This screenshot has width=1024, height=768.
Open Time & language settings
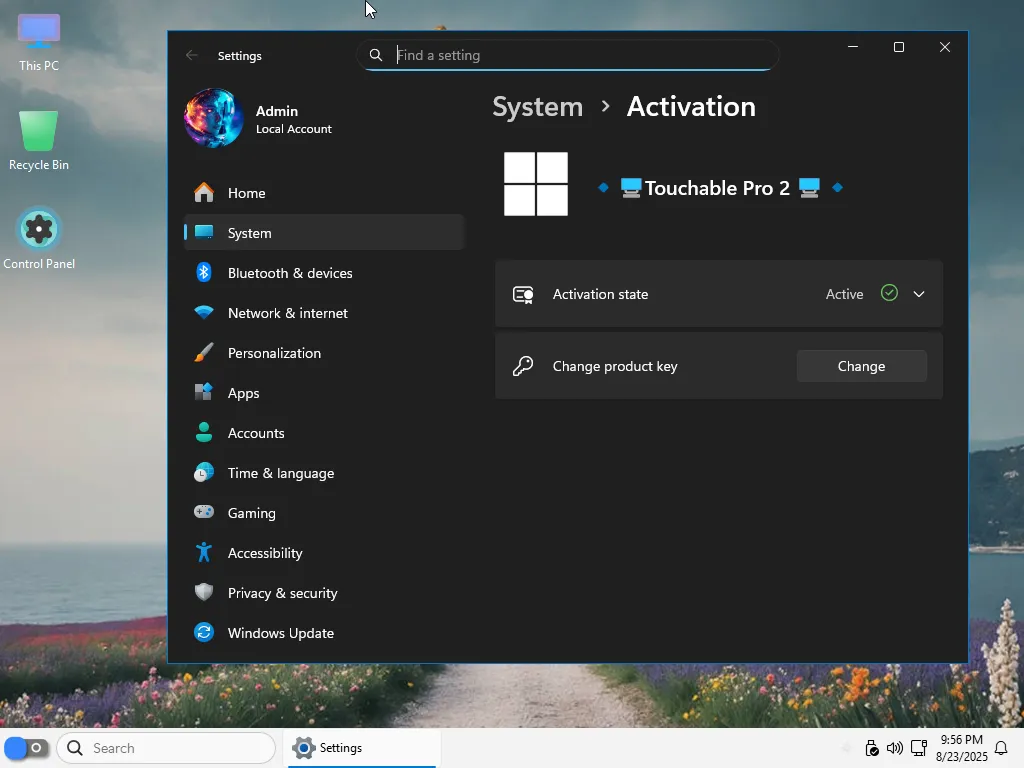pyautogui.click(x=324, y=473)
